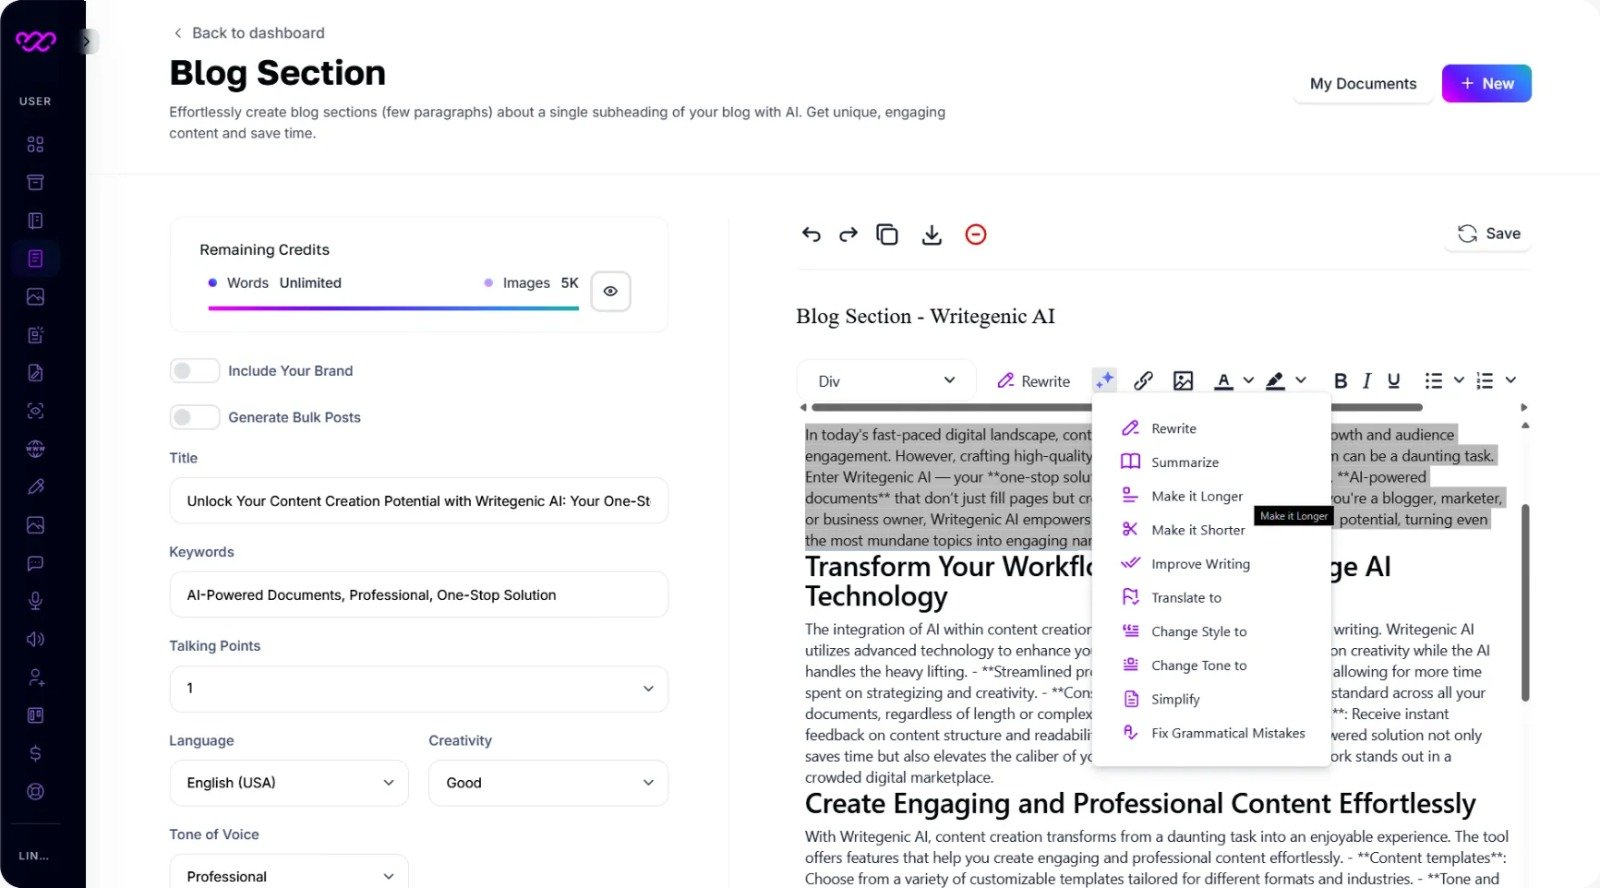Click the New button

tap(1486, 84)
